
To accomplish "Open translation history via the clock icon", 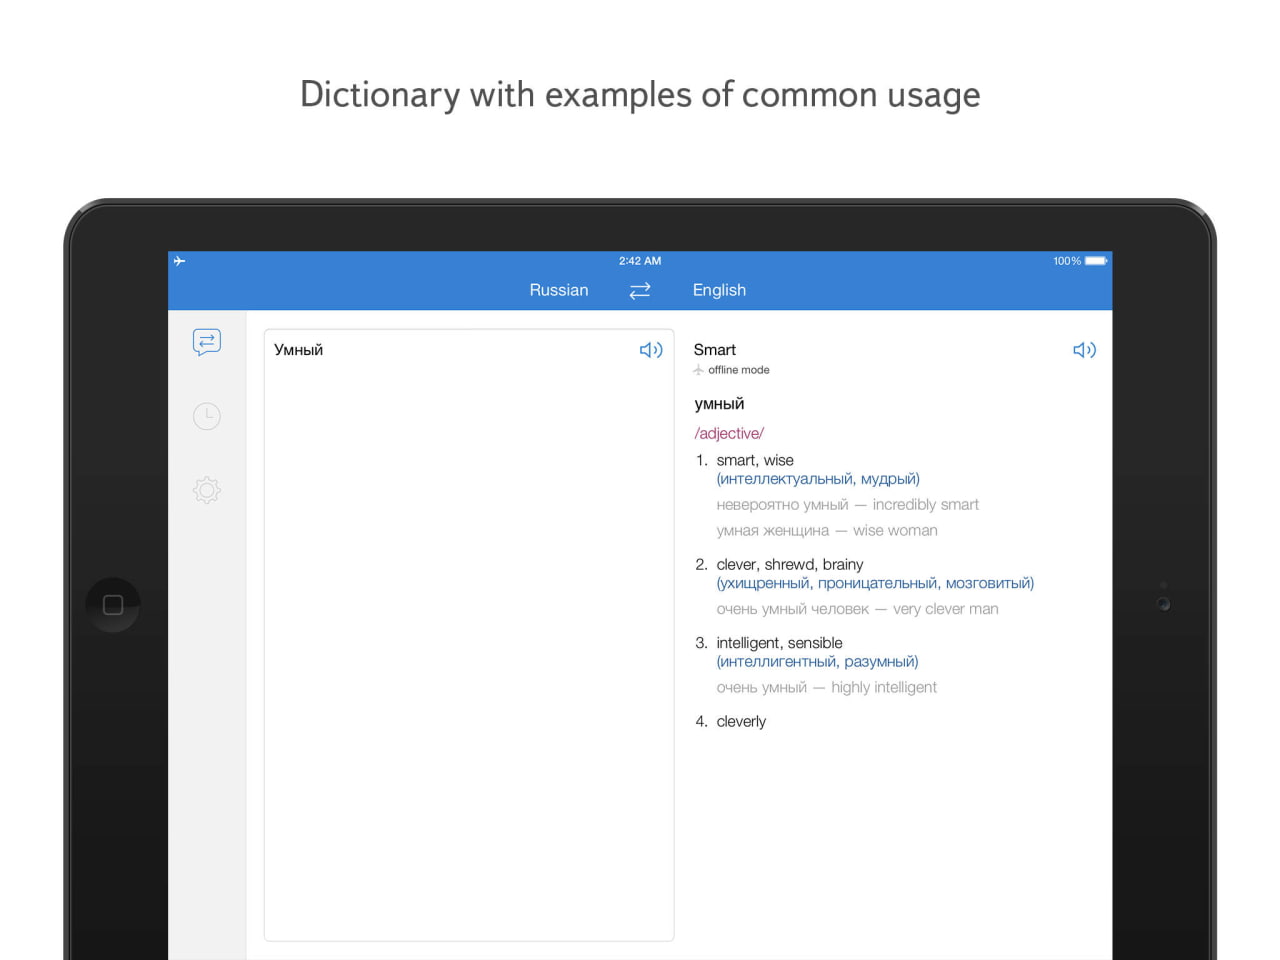I will click(x=206, y=416).
